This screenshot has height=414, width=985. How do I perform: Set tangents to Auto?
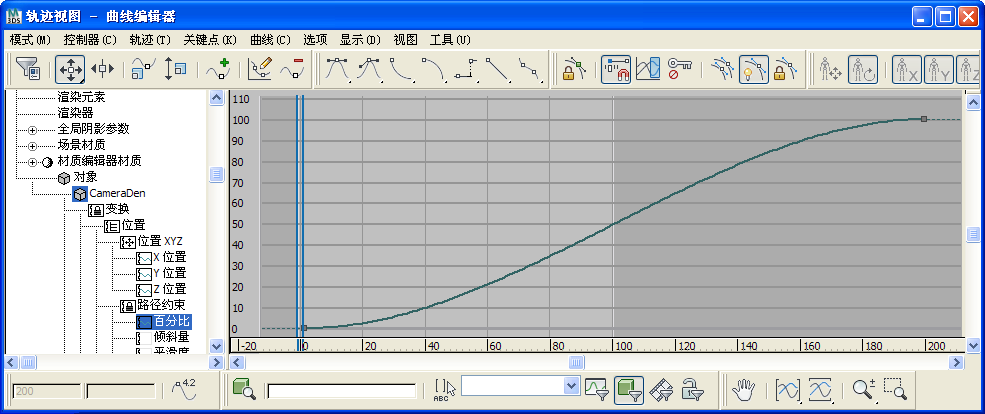click(x=338, y=69)
